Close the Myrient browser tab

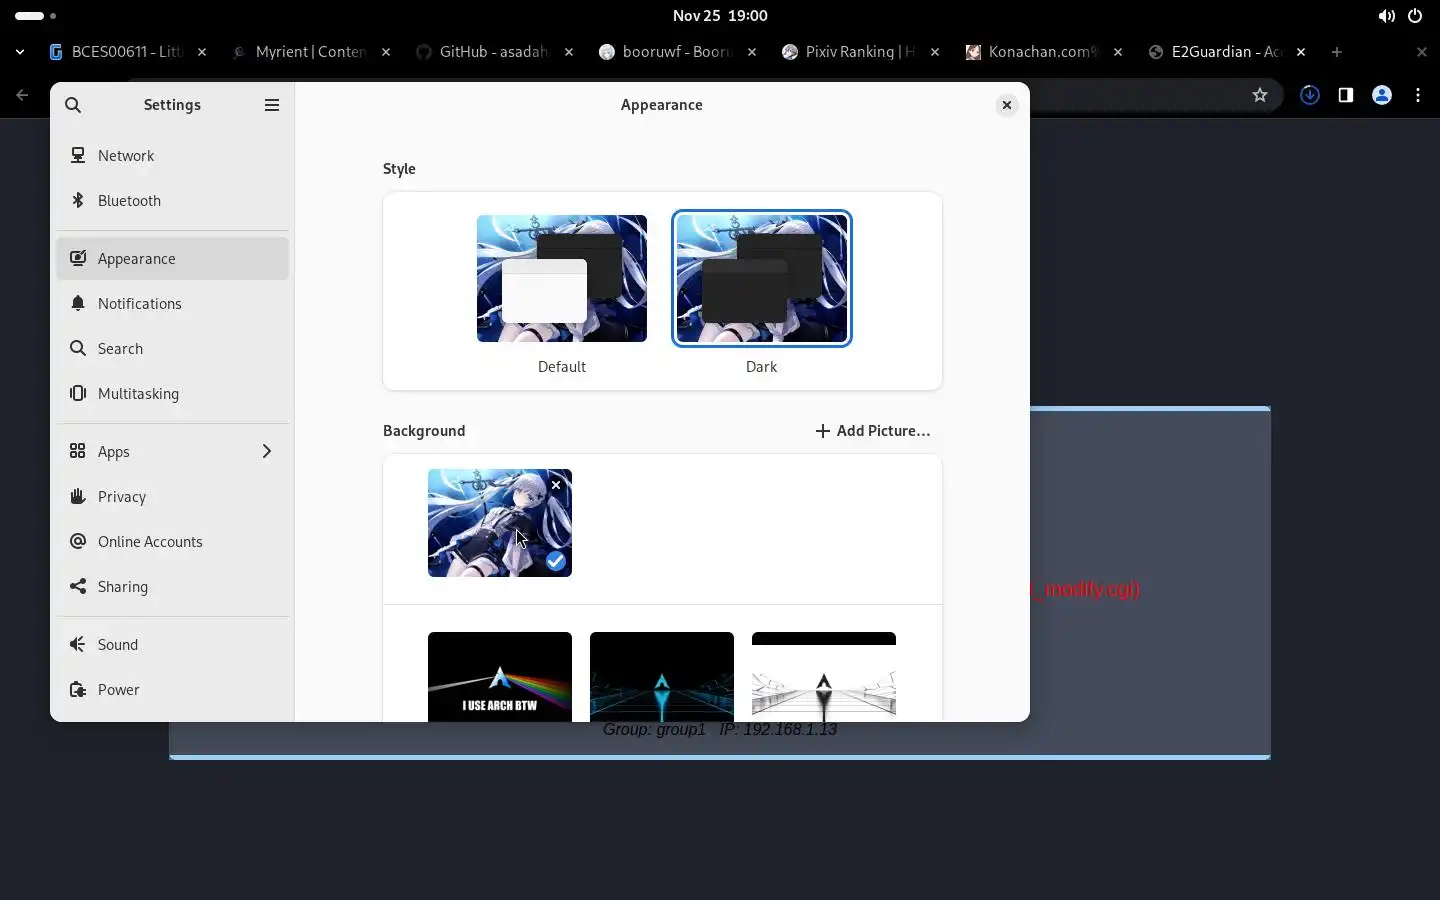386,52
